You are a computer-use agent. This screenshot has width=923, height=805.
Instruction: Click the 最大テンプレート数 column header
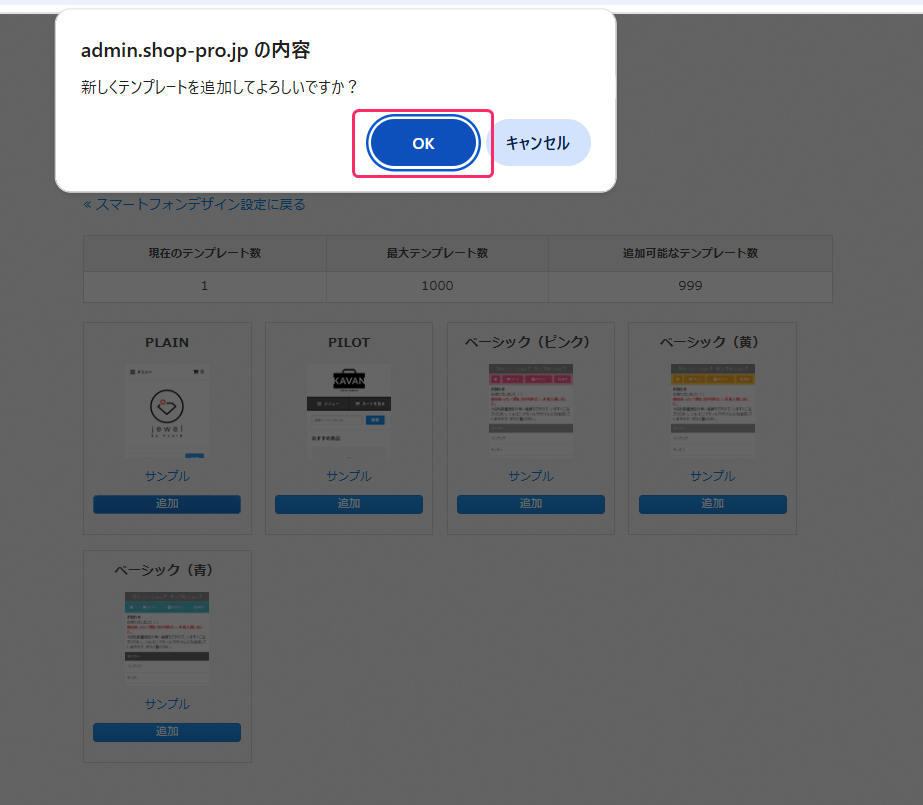point(437,253)
